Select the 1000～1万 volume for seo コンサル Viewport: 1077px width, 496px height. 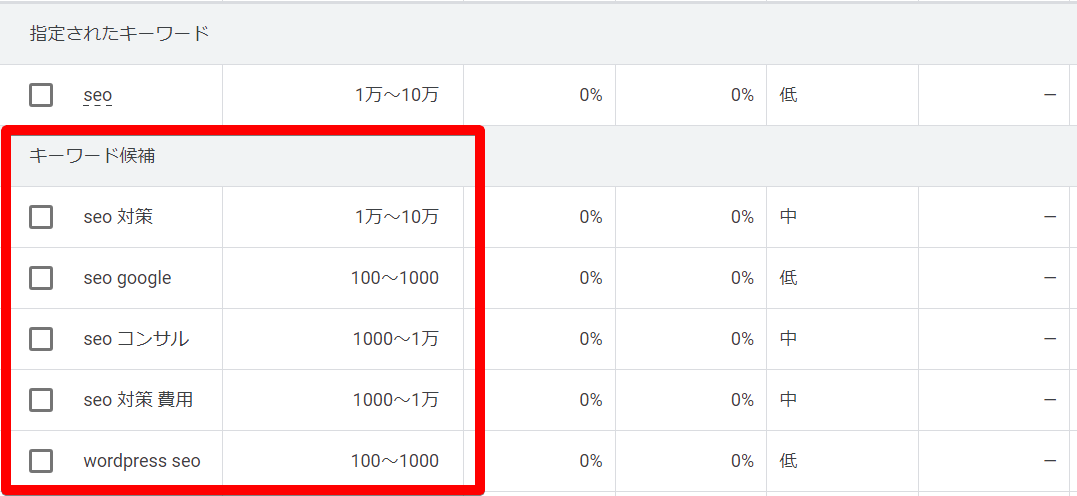(x=395, y=339)
